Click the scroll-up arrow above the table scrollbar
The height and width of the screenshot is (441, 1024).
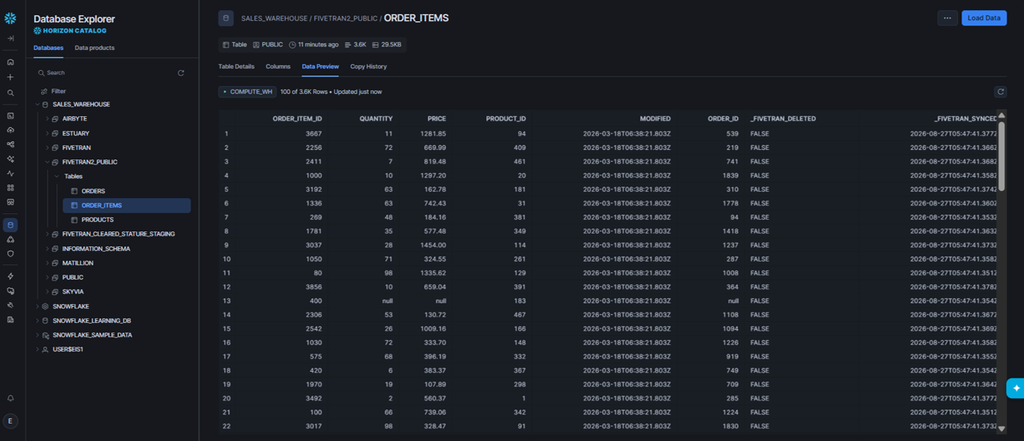pyautogui.click(x=1001, y=115)
